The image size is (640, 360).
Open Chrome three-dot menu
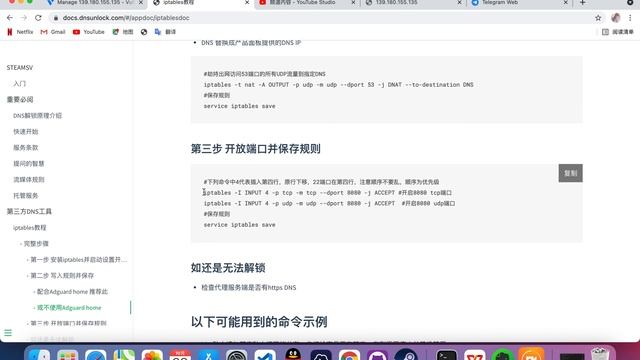pyautogui.click(x=630, y=18)
